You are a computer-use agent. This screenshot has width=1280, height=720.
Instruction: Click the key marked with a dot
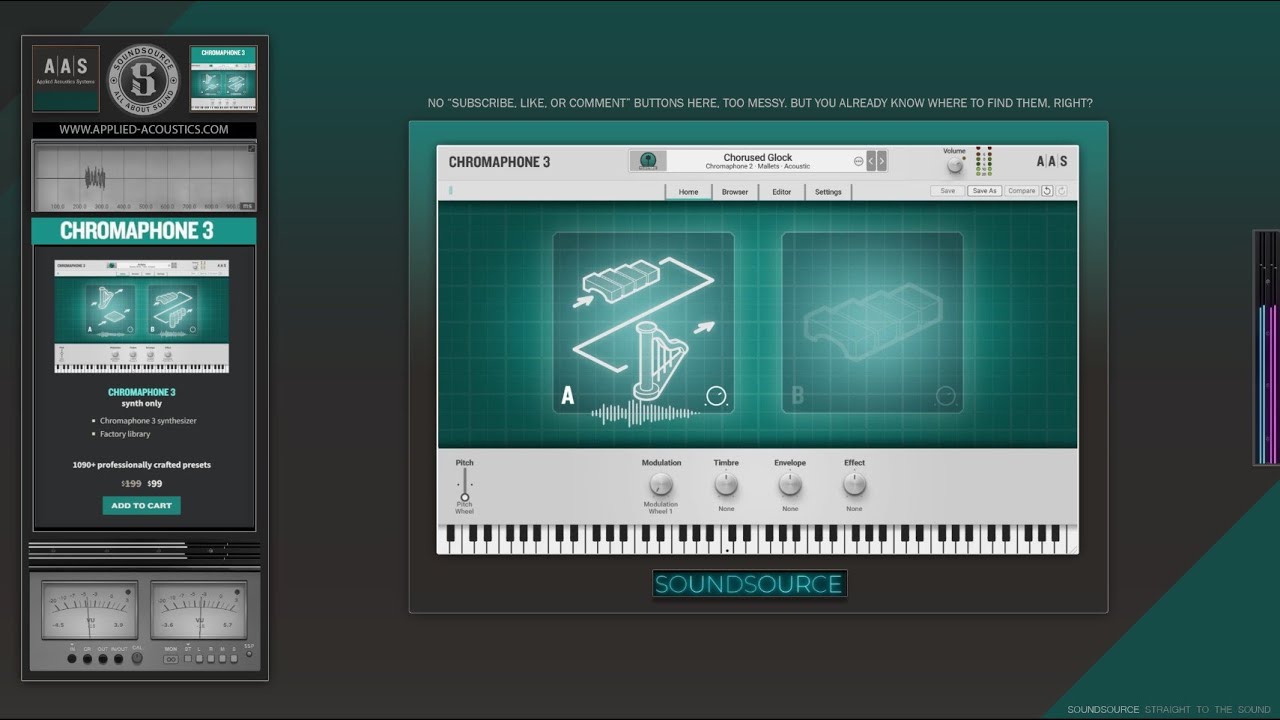727,540
